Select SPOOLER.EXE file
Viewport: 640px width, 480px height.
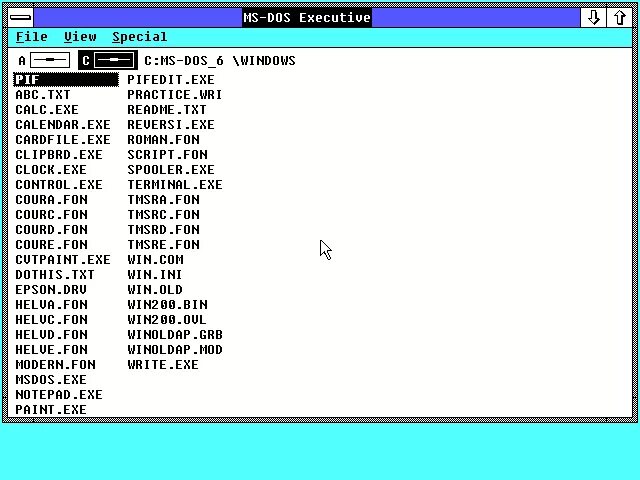171,170
